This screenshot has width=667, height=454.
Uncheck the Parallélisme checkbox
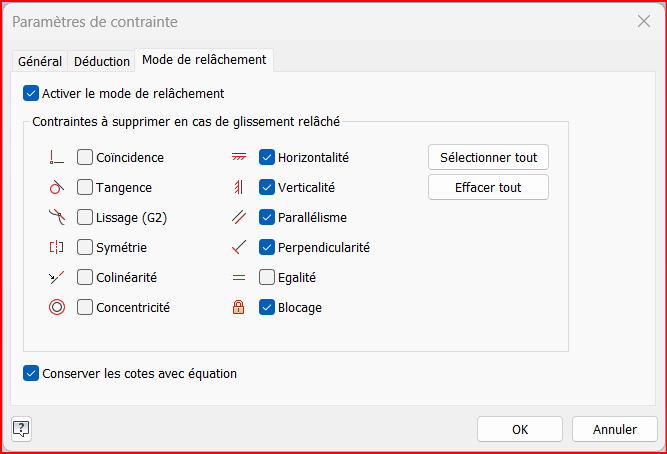(267, 217)
